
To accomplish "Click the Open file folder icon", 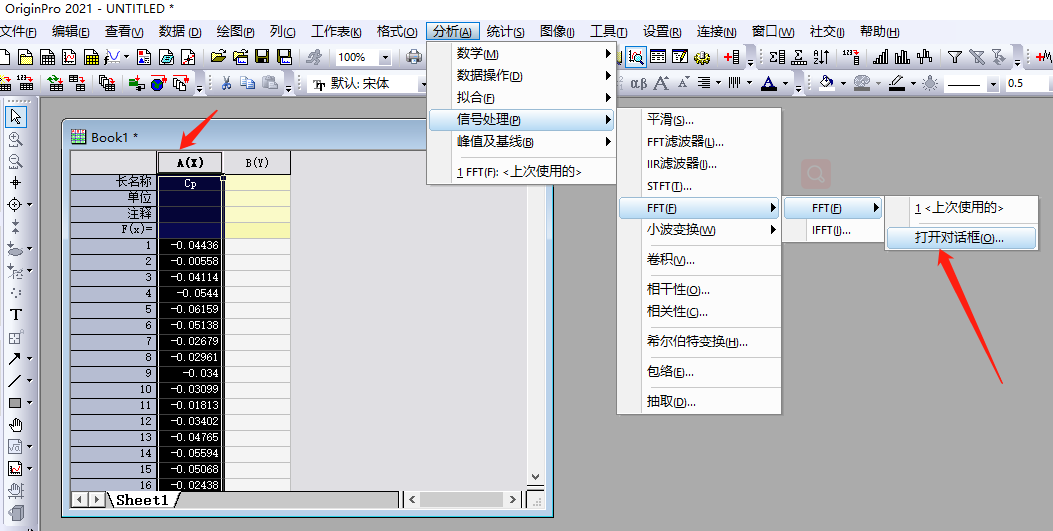I will click(218, 57).
